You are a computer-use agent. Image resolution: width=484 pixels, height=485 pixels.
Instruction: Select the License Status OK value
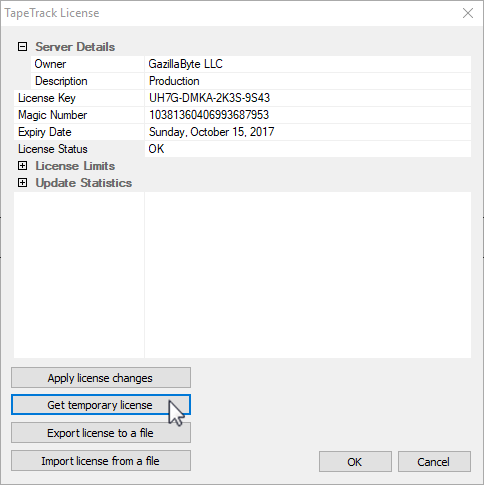click(308, 149)
